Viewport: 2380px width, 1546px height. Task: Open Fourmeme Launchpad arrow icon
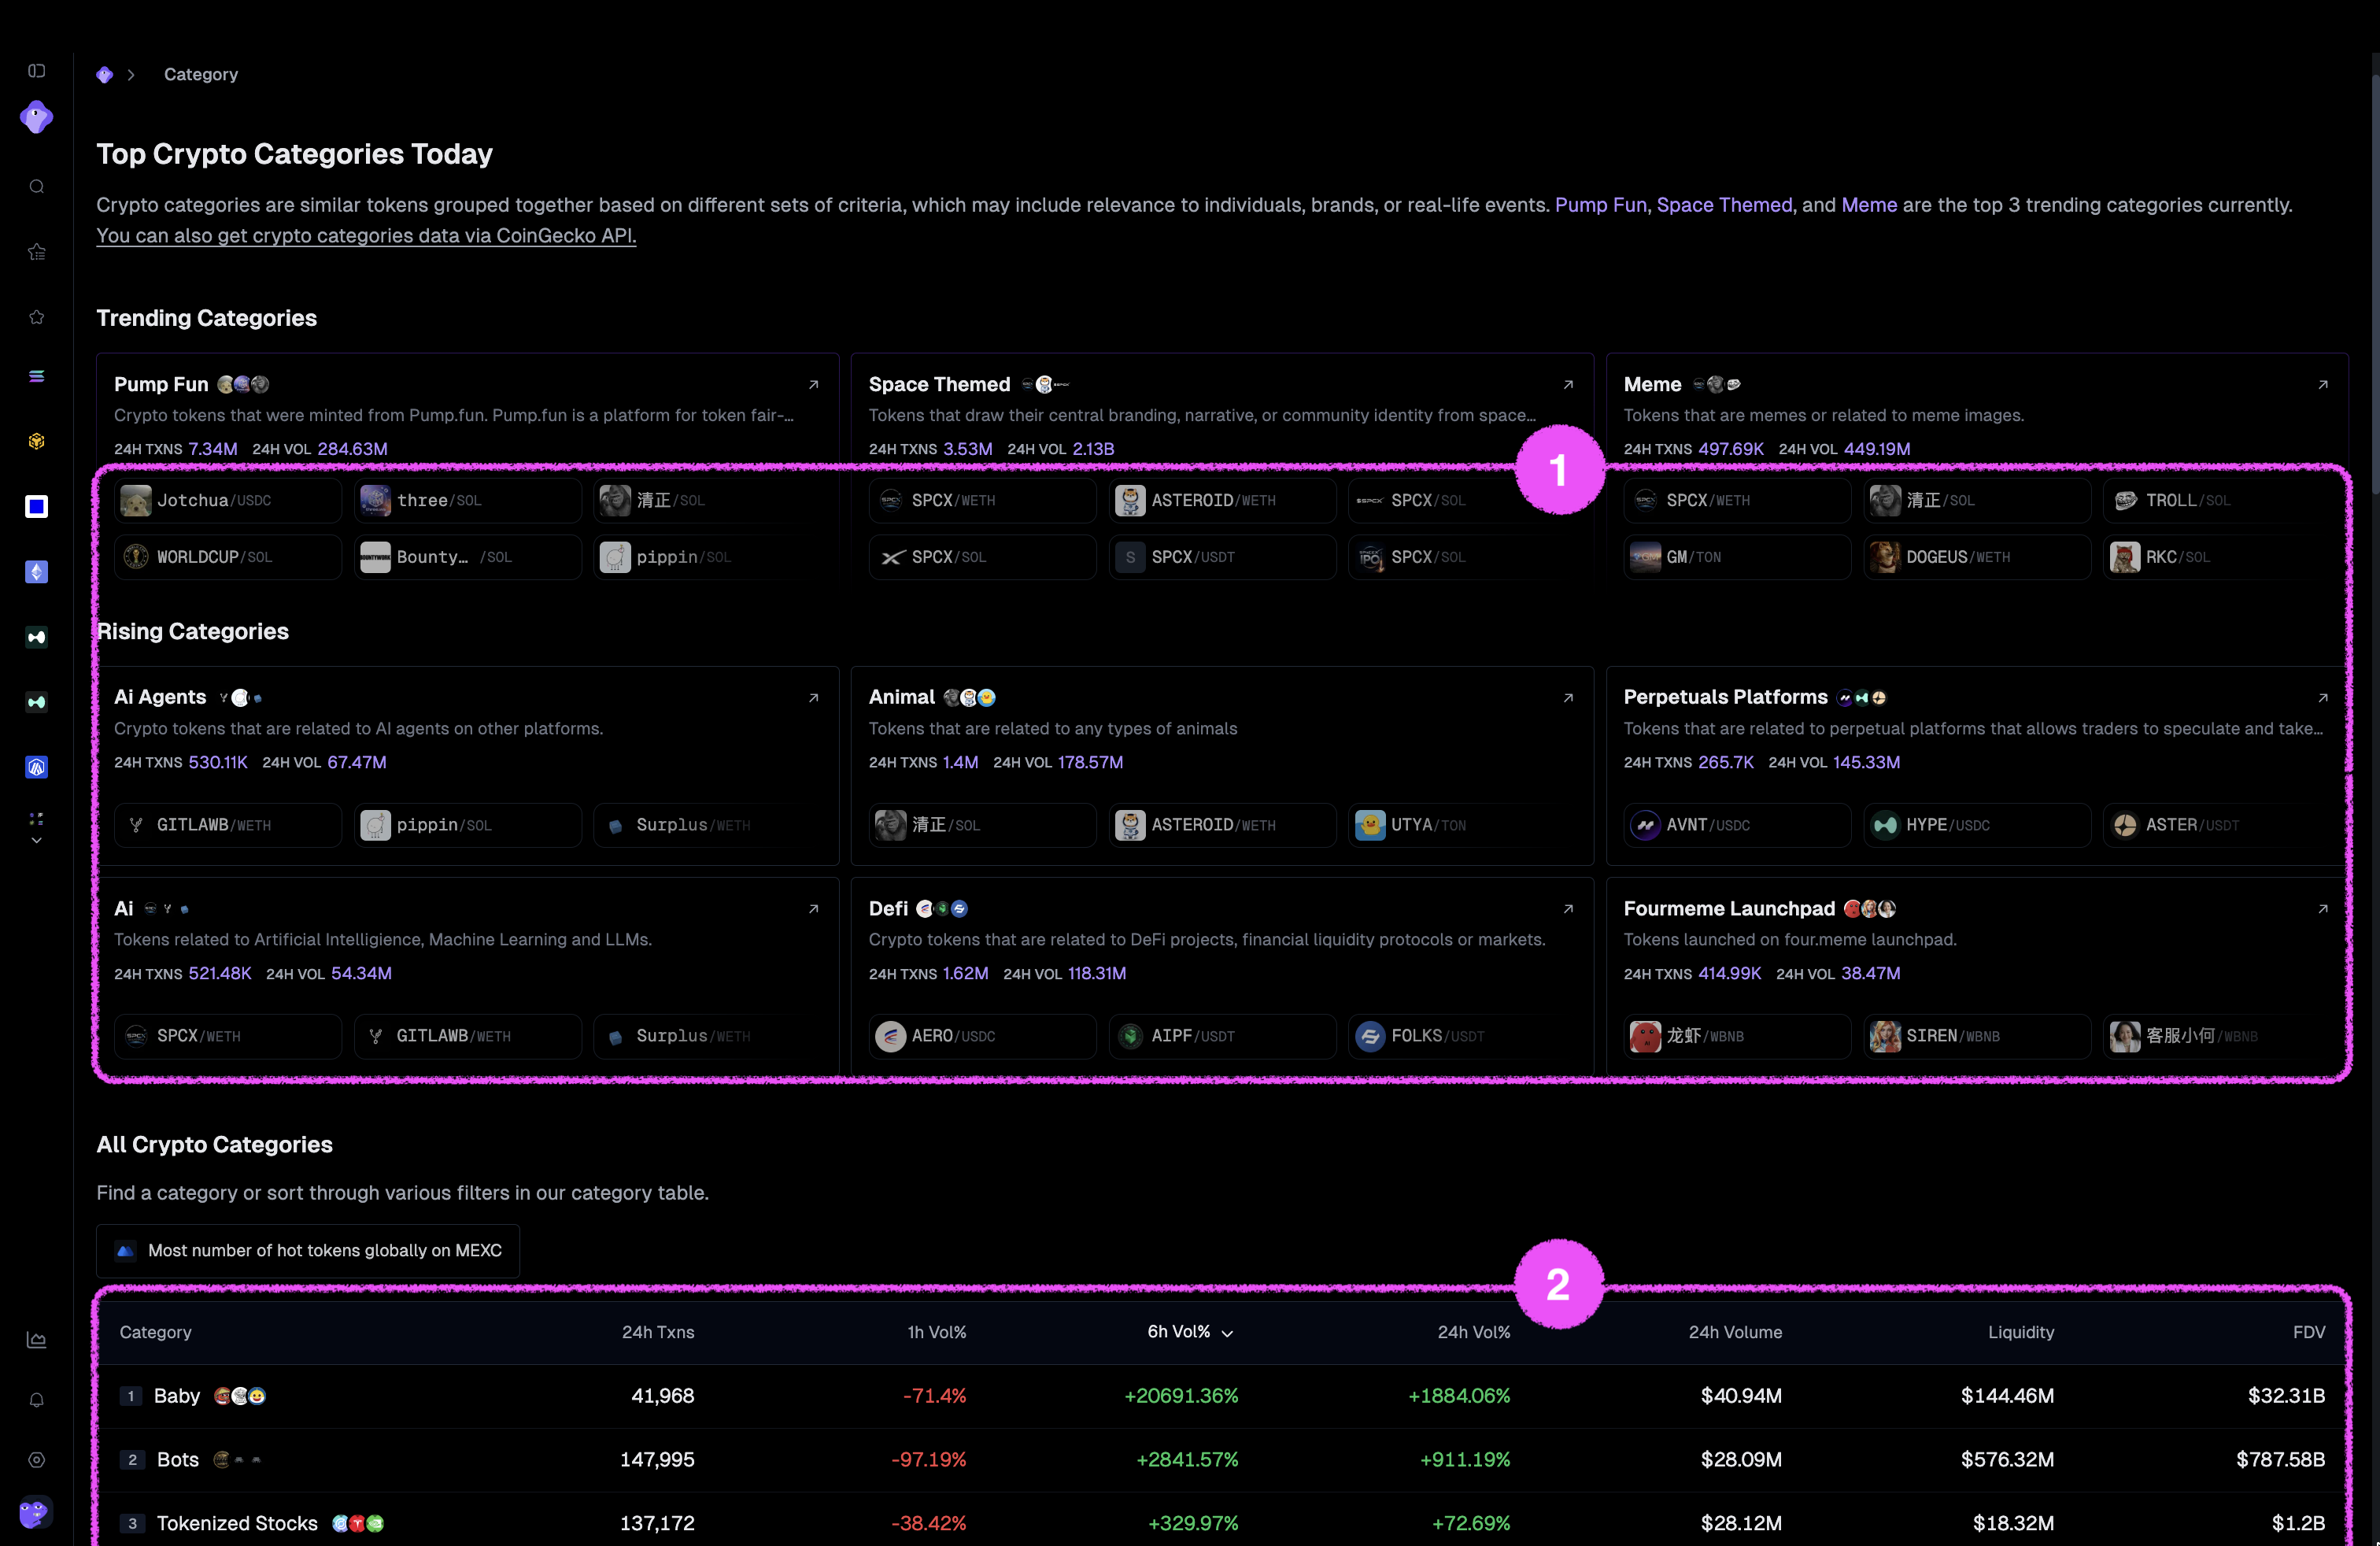2323,909
